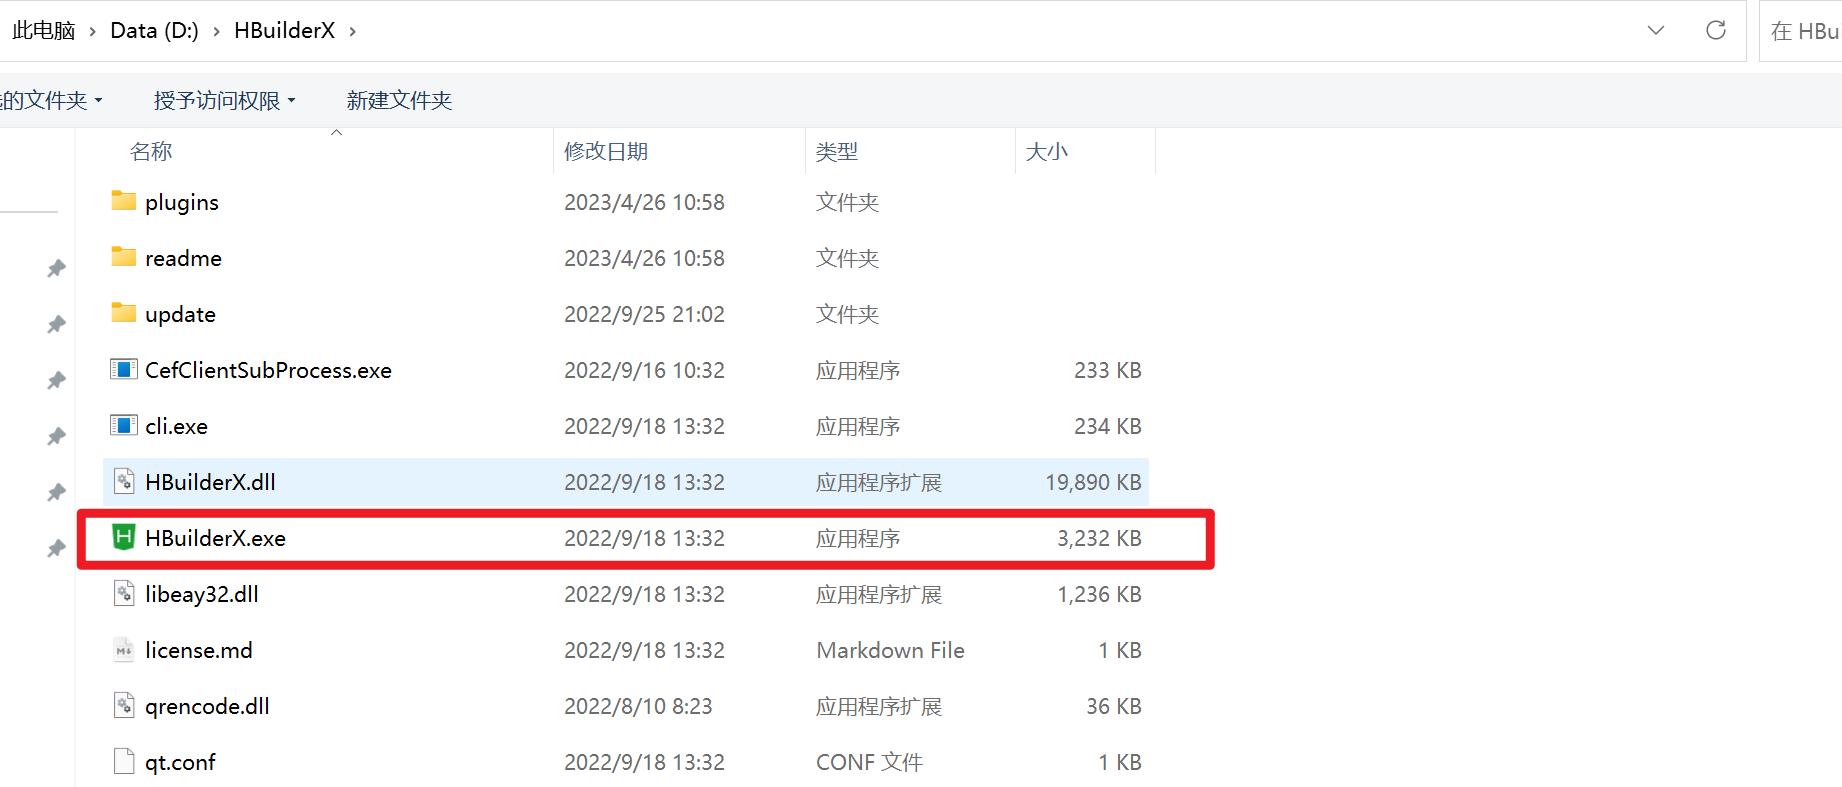This screenshot has width=1842, height=787.
Task: Sort by 类型 column header
Action: [x=837, y=151]
